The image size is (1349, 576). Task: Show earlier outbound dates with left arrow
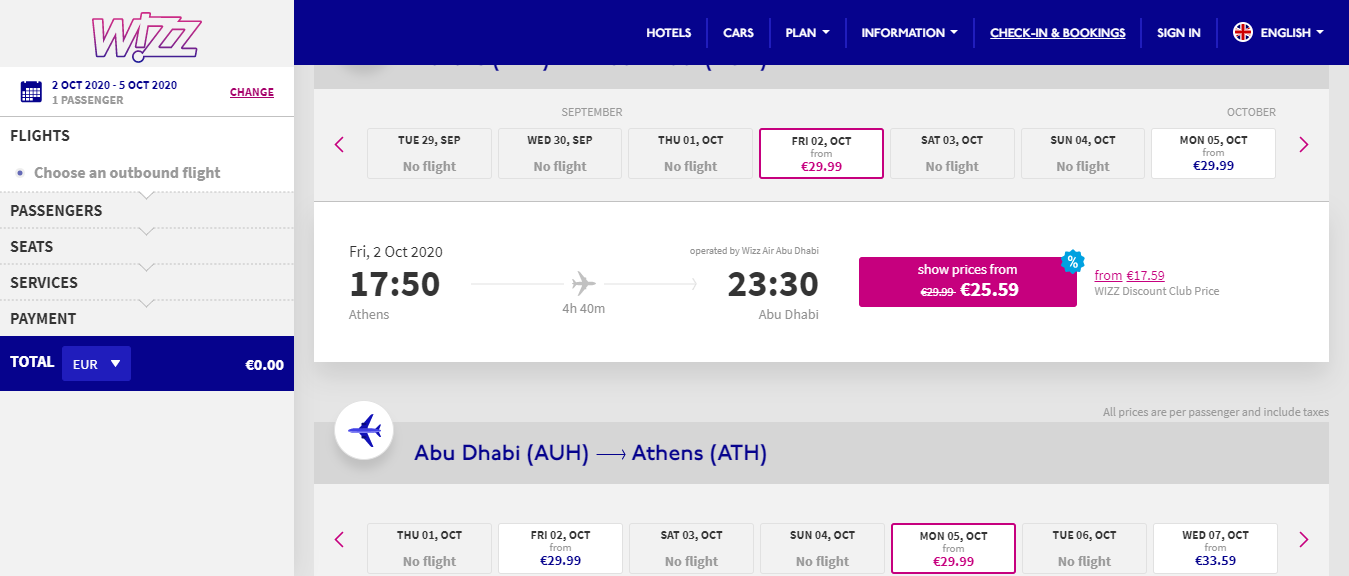click(339, 145)
